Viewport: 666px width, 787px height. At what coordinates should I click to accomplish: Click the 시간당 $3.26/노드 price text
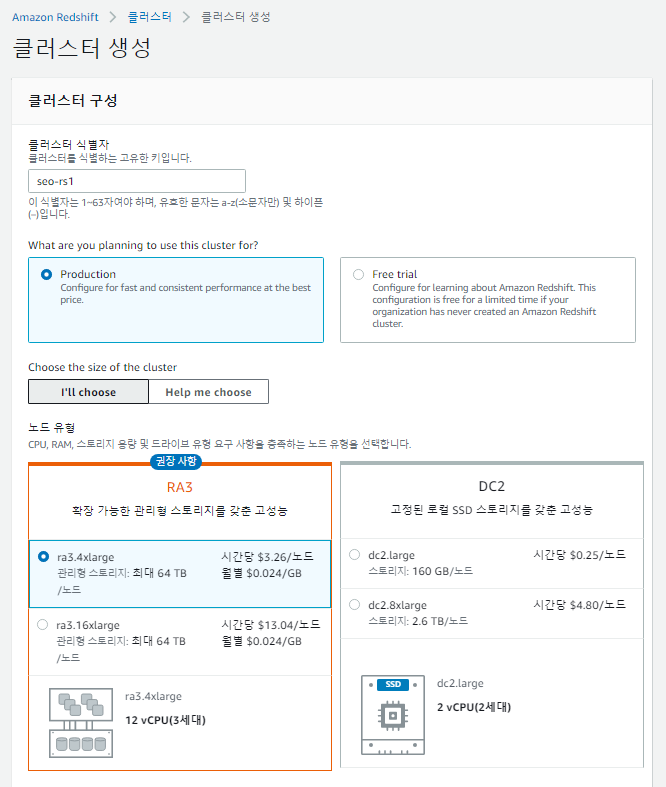(268, 557)
